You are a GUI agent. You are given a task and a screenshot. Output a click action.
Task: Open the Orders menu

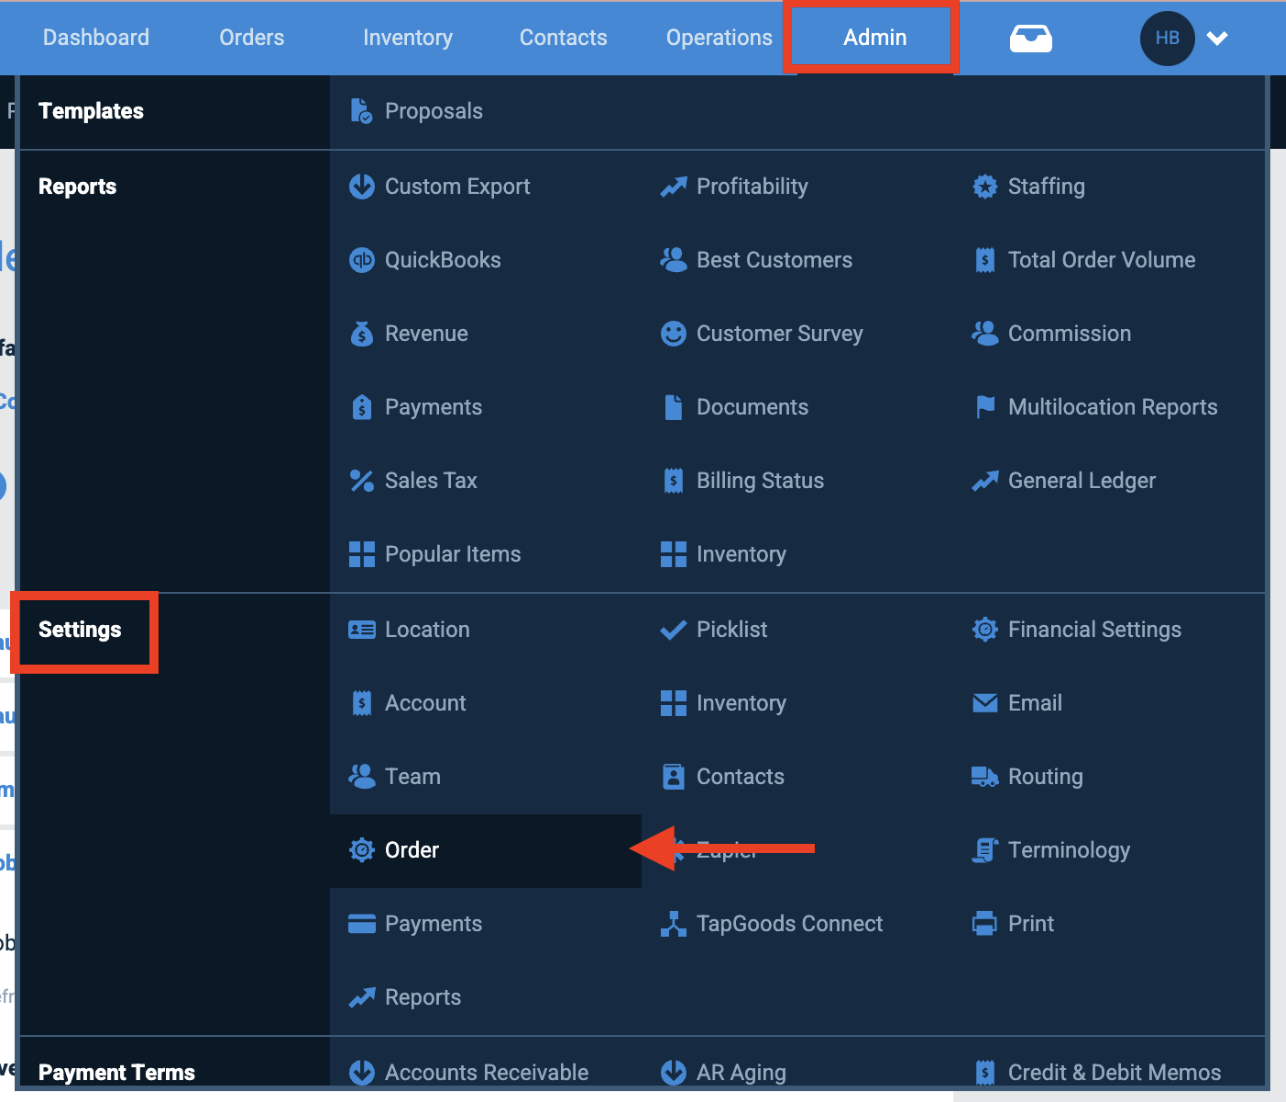tap(252, 37)
